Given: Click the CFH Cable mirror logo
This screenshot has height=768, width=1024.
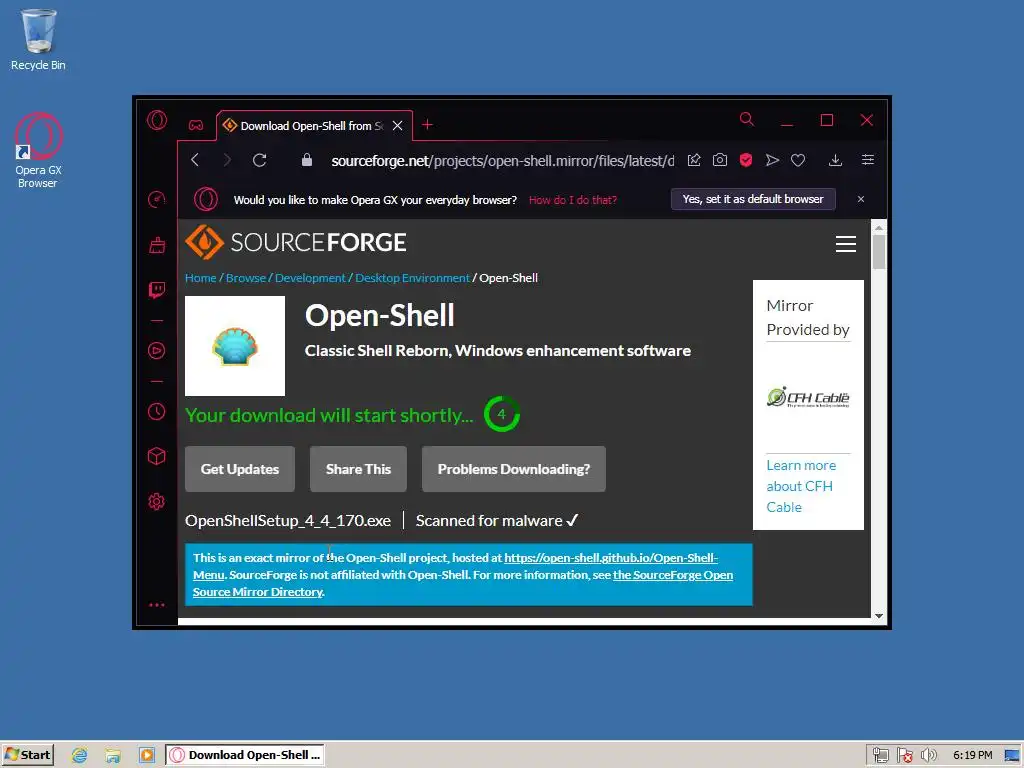Looking at the screenshot, I should 808,397.
